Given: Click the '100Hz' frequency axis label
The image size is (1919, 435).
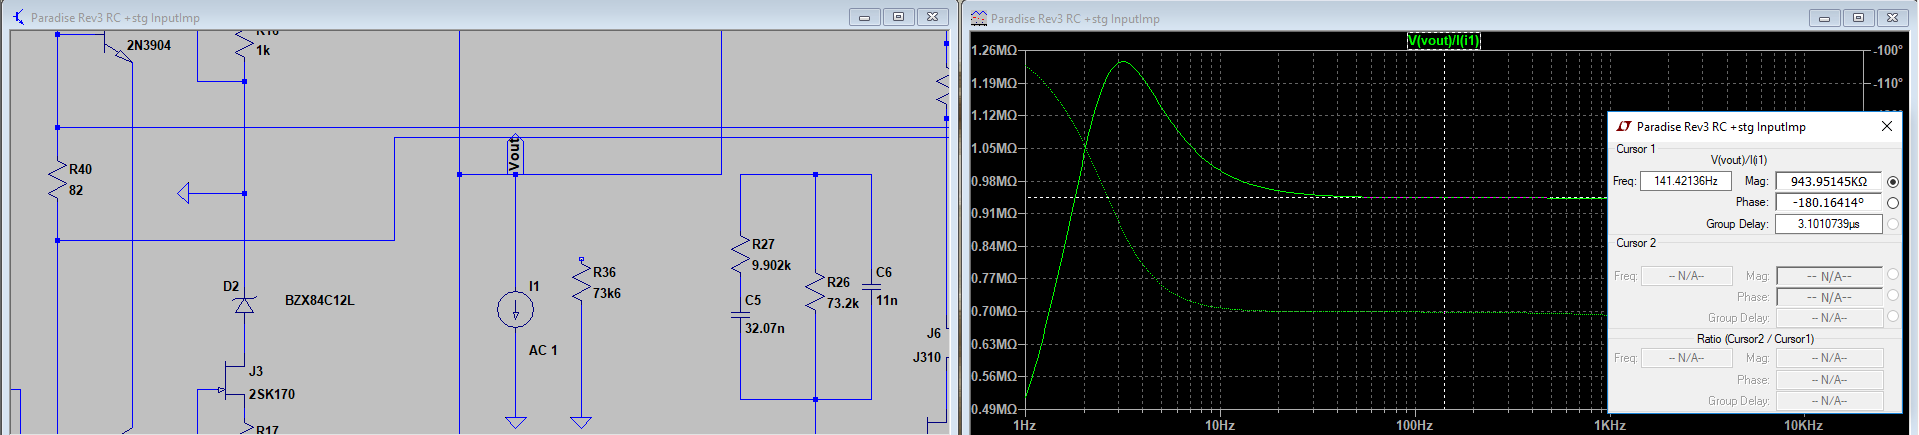Looking at the screenshot, I should click(1415, 425).
